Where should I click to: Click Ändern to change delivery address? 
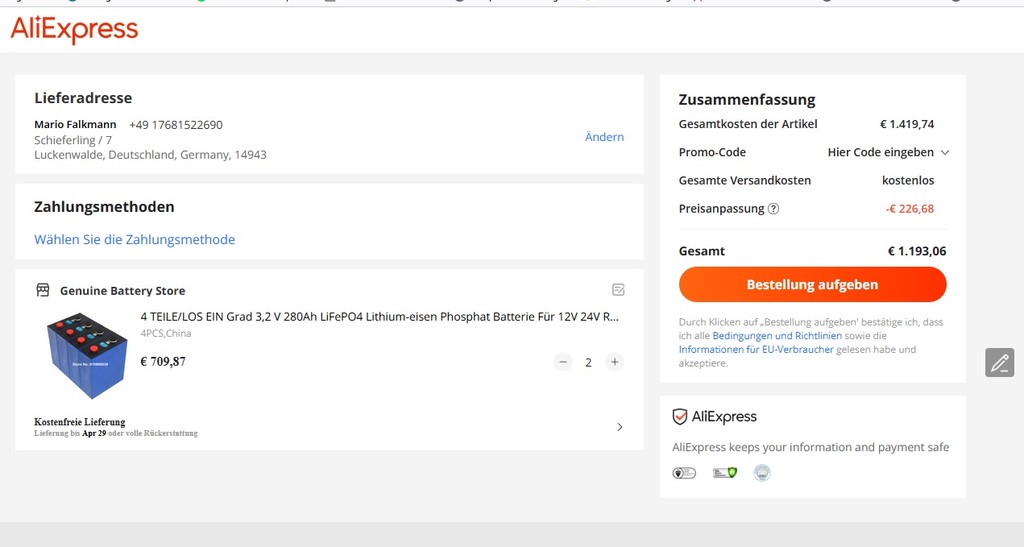pyautogui.click(x=604, y=137)
